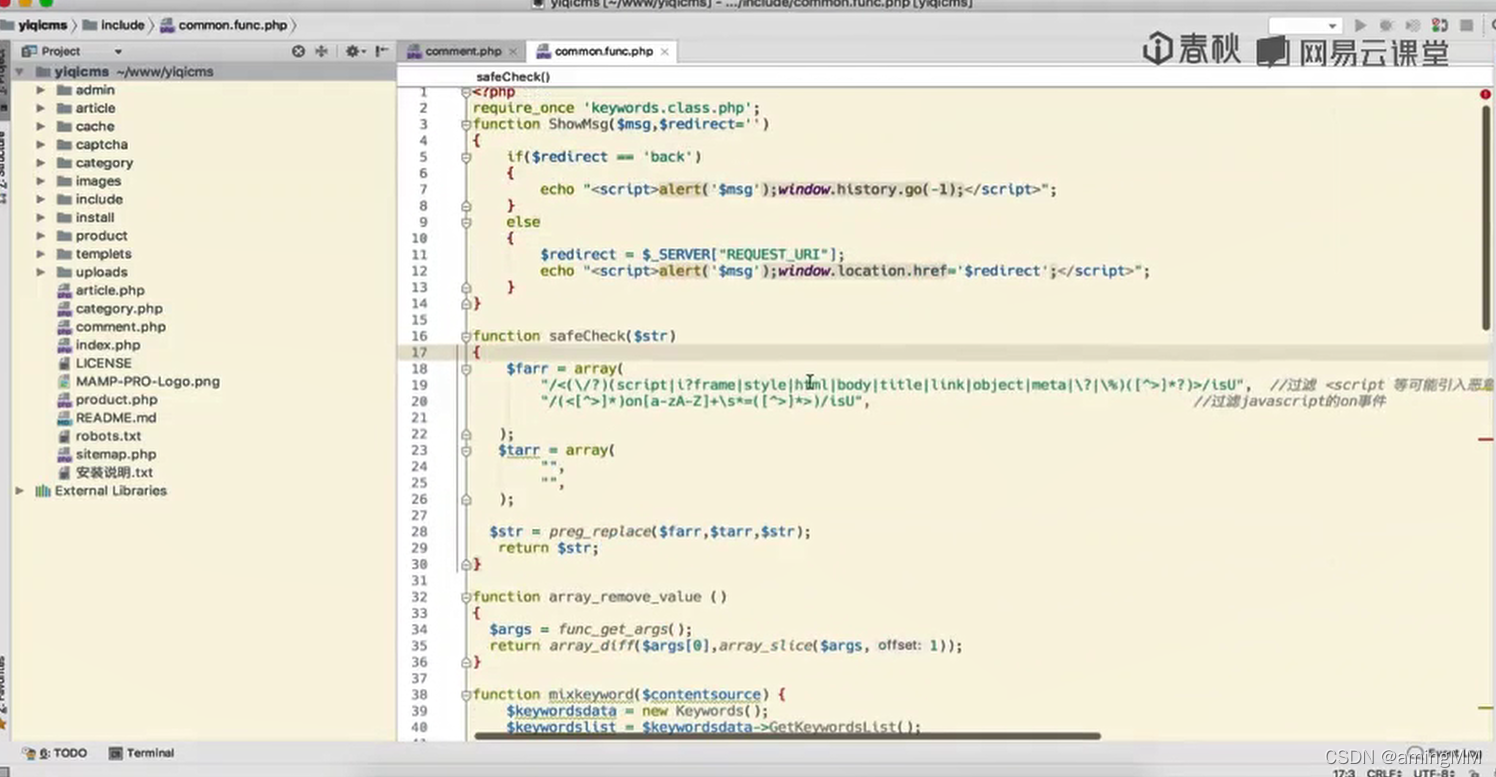Expand External Libraries node

20,491
